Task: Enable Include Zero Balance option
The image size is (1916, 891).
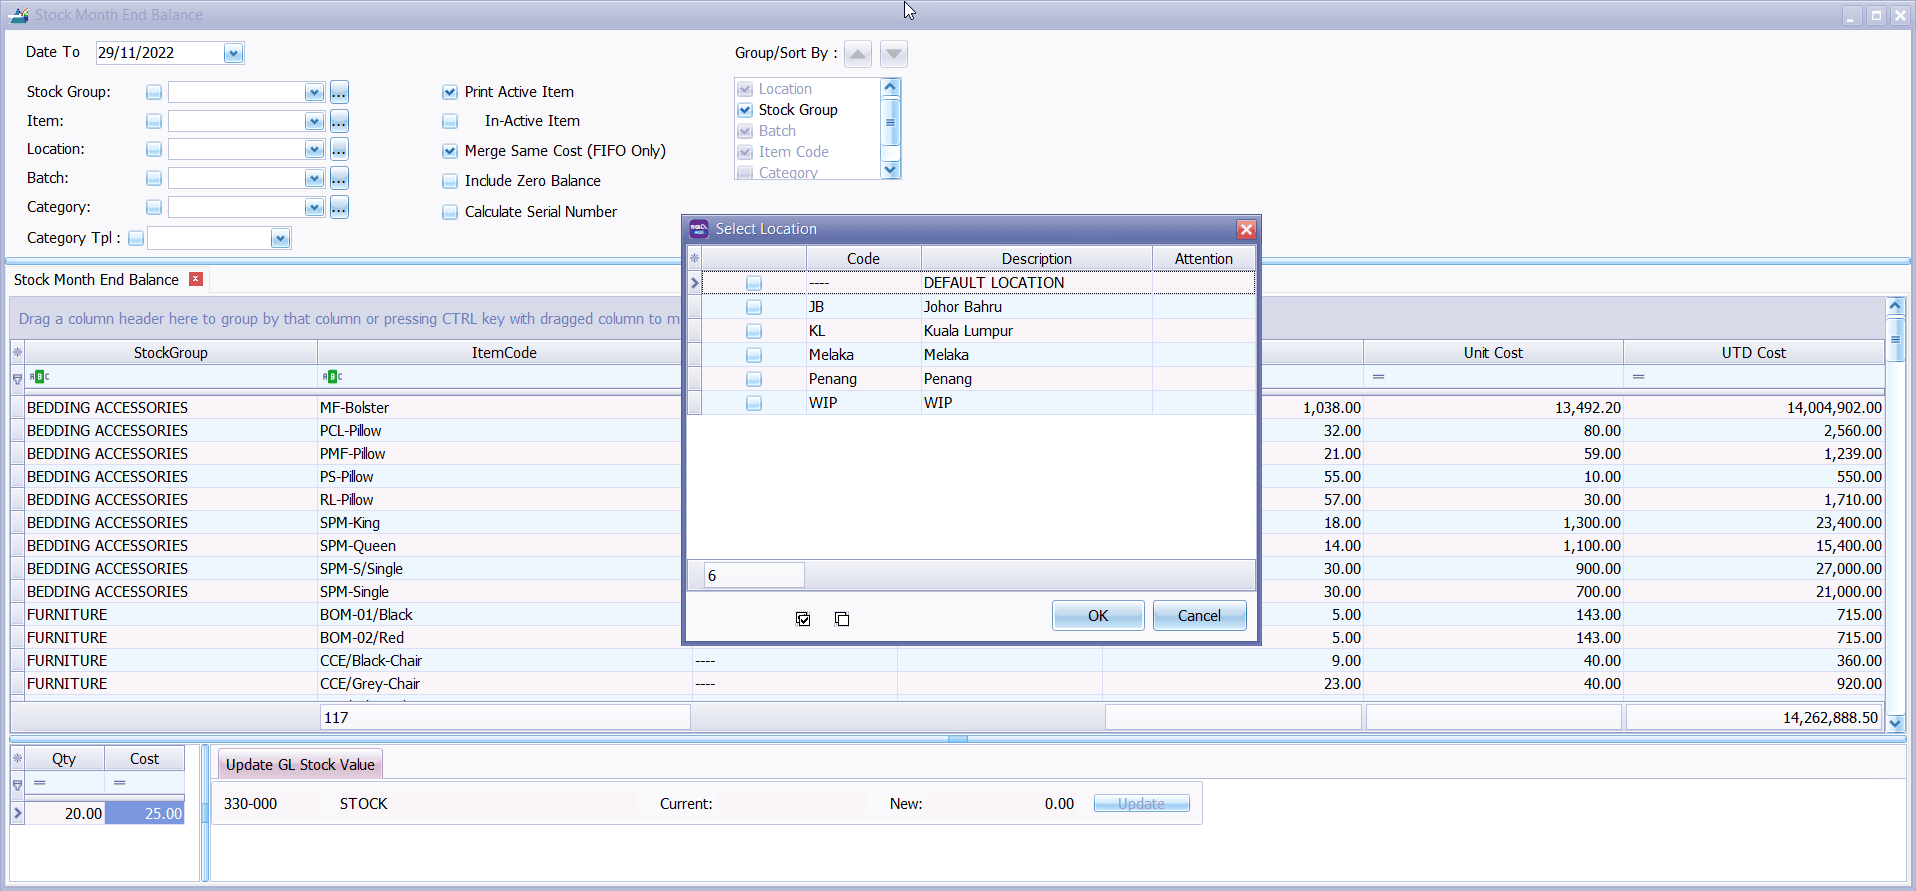Action: 450,181
